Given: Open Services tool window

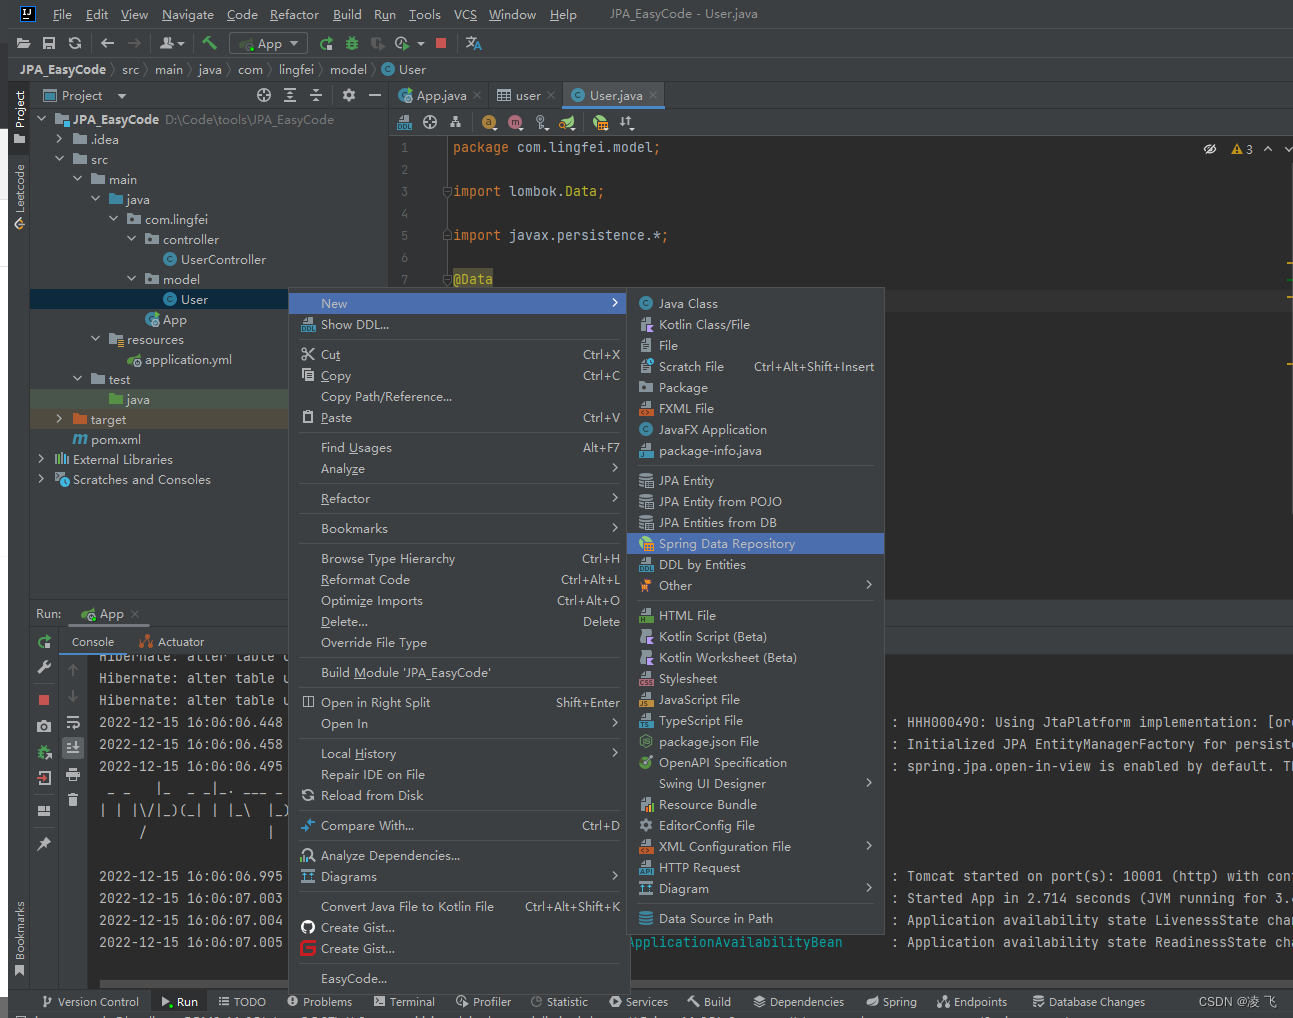Looking at the screenshot, I should [x=638, y=1001].
